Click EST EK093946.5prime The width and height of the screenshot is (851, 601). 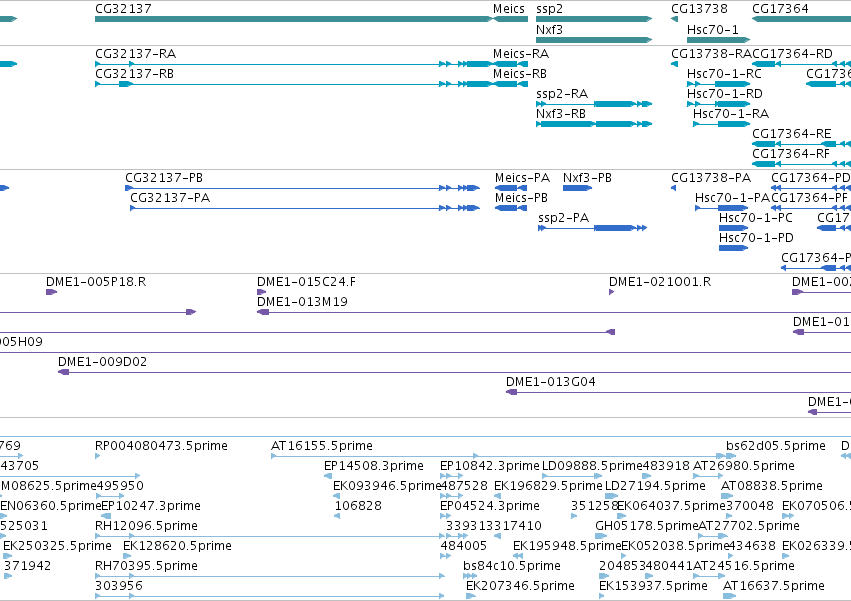tap(336, 496)
